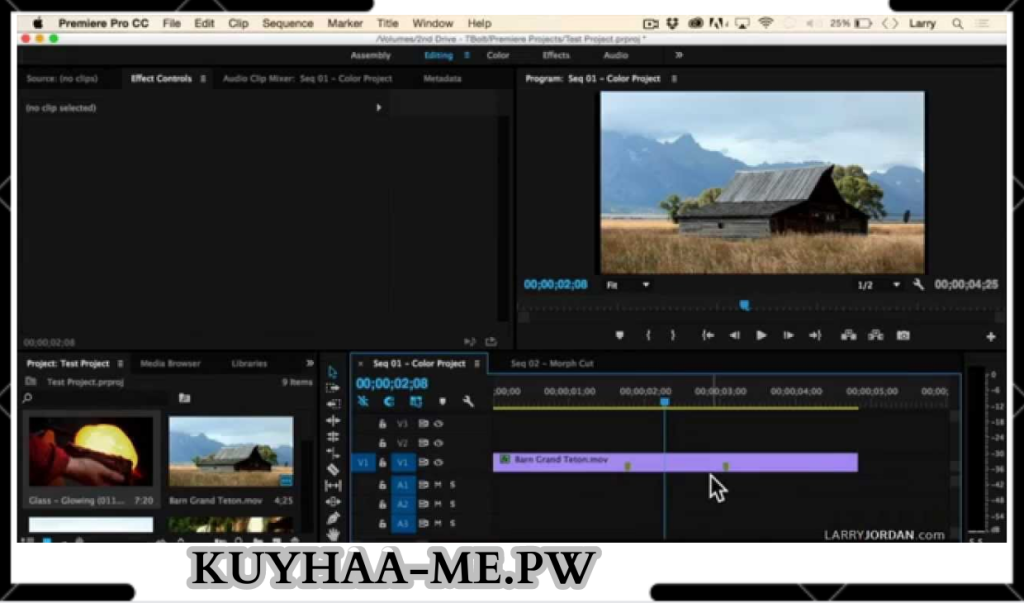Toggle V3 track output eye
This screenshot has height=603, width=1024.
pos(438,423)
